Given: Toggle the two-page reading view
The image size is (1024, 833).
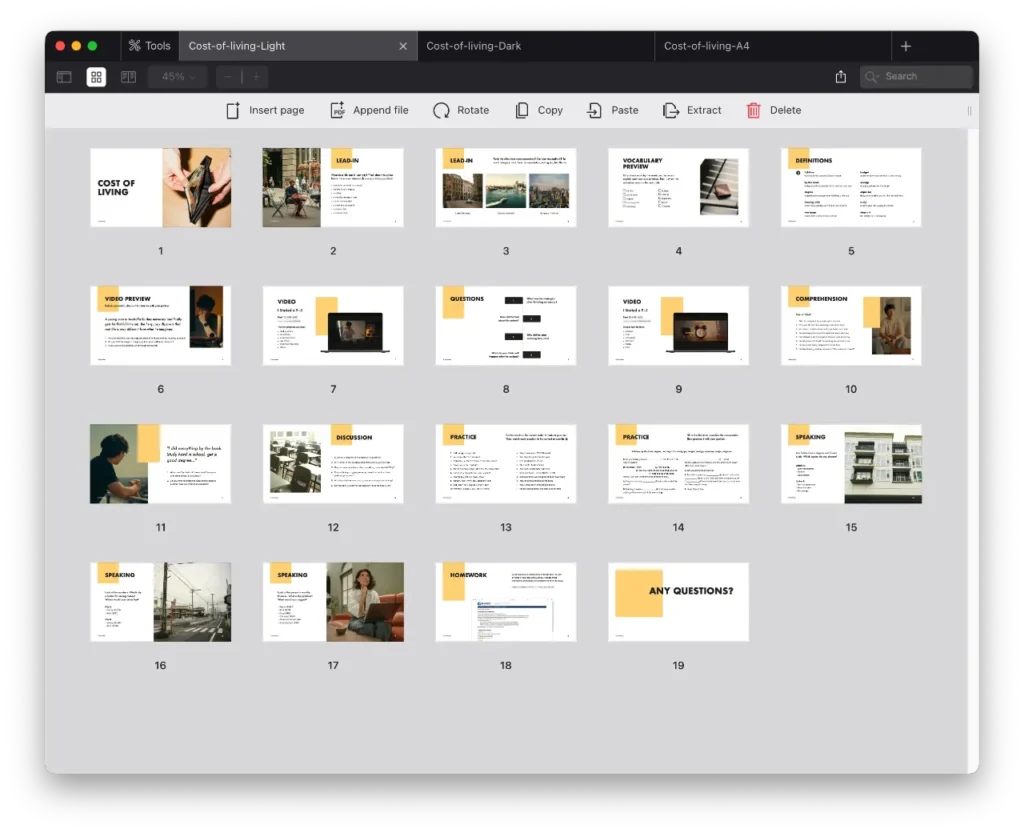Looking at the screenshot, I should click(128, 77).
